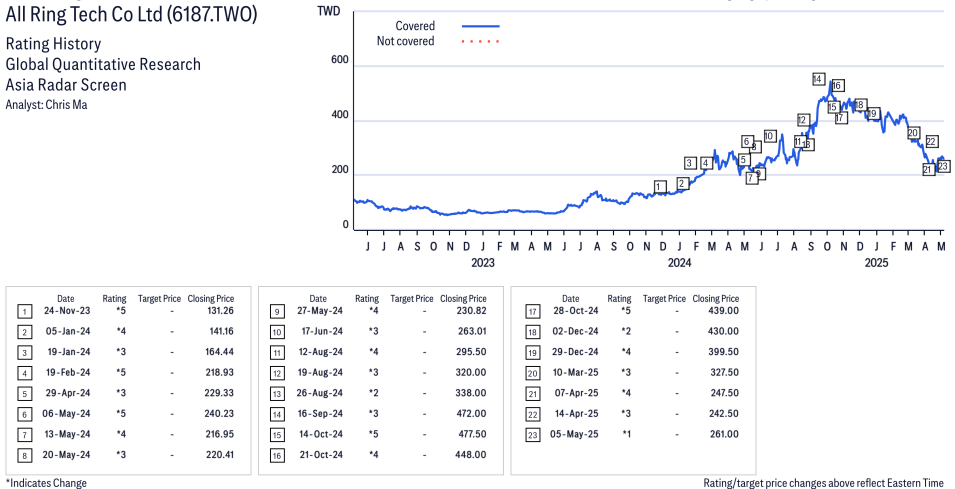Click the 2023 year label on the axis

(x=483, y=263)
